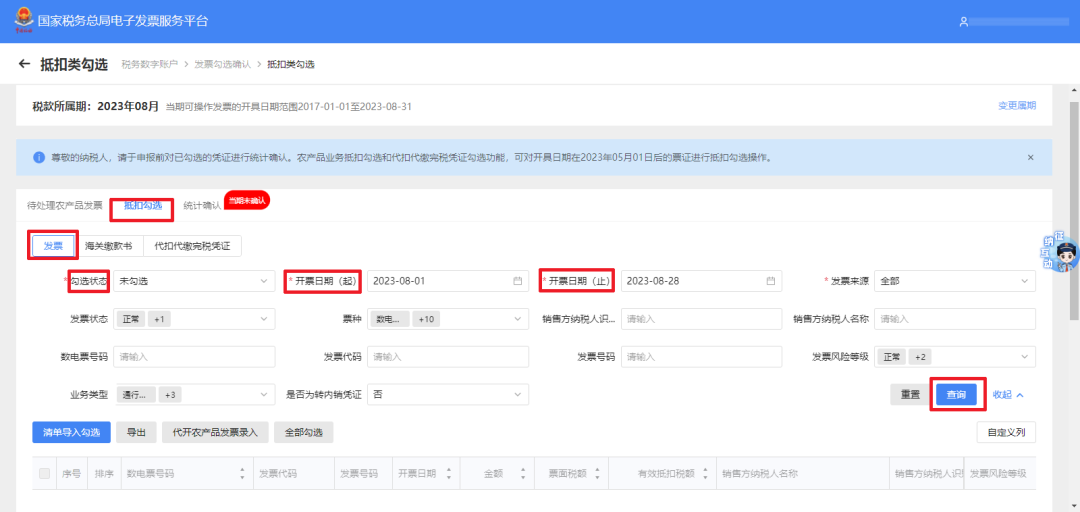The image size is (1080, 512).
Task: Switch to 统计确认 tab
Action: [202, 205]
